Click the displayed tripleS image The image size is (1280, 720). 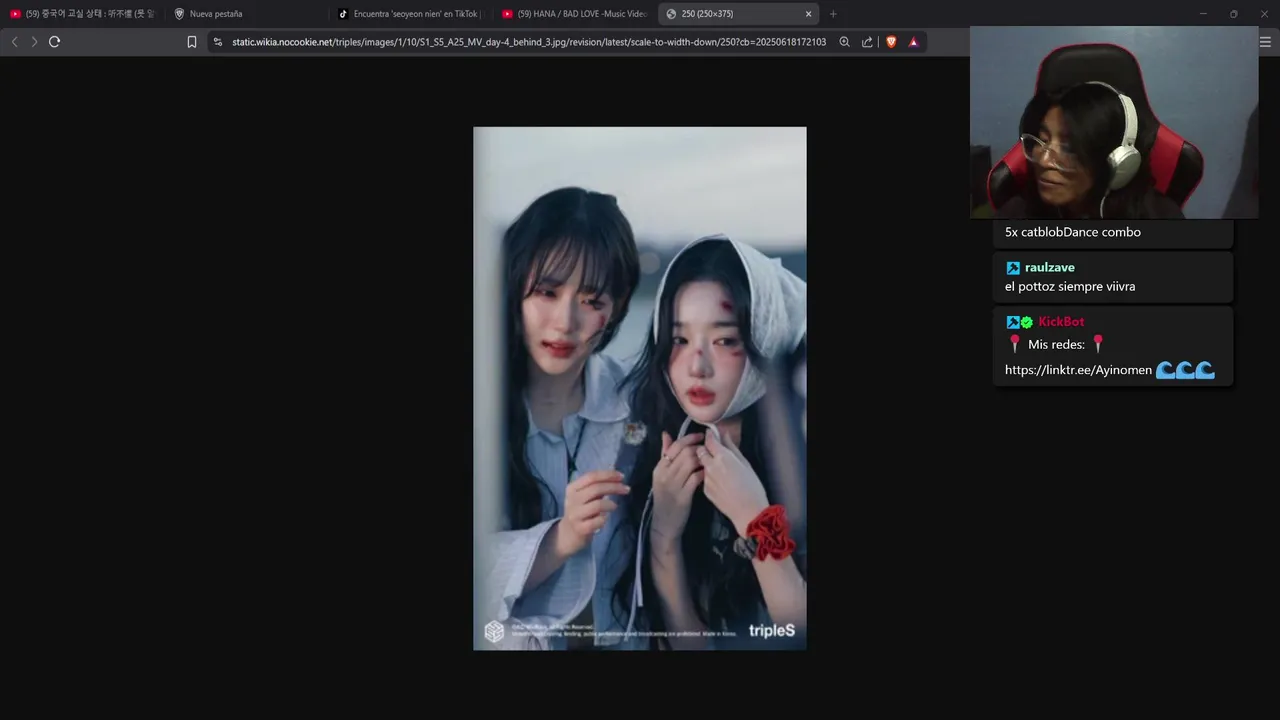640,388
